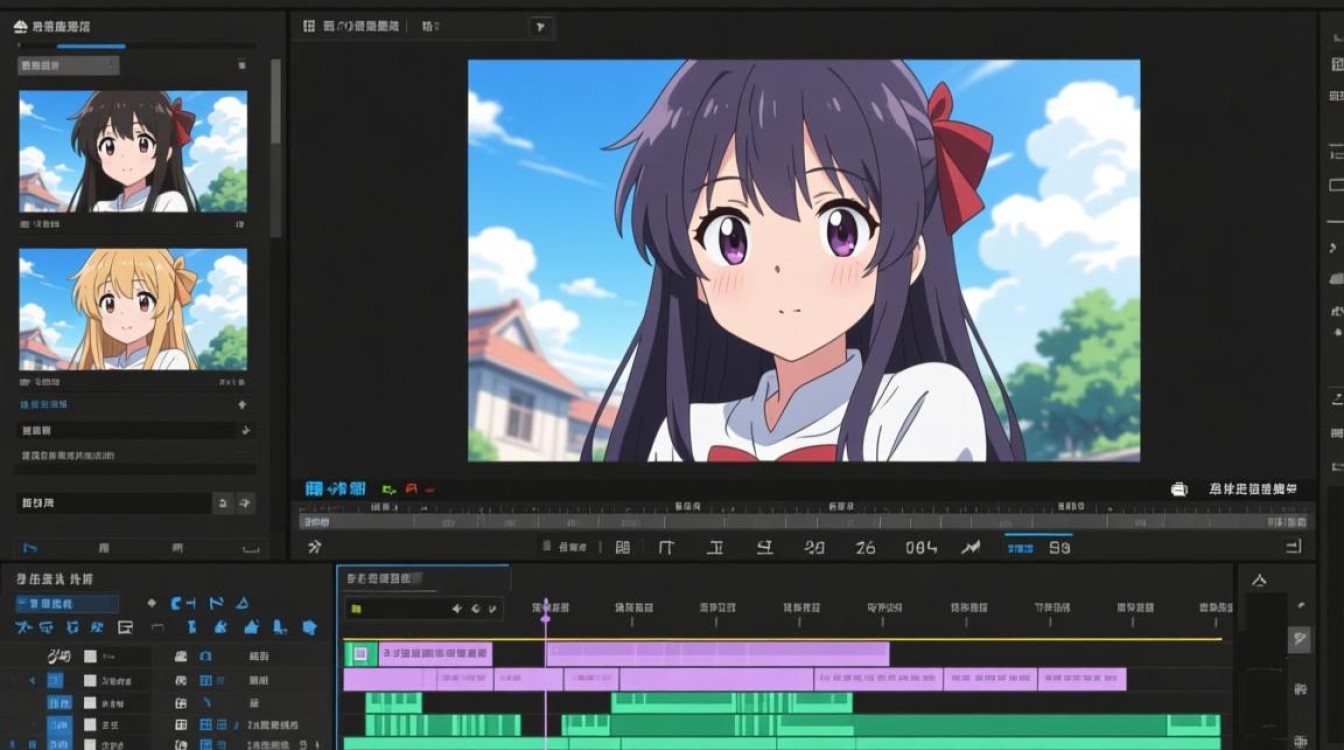The height and width of the screenshot is (750, 1344).
Task: Click the blue highlighted field in the tracks panel
Action: [x=67, y=604]
